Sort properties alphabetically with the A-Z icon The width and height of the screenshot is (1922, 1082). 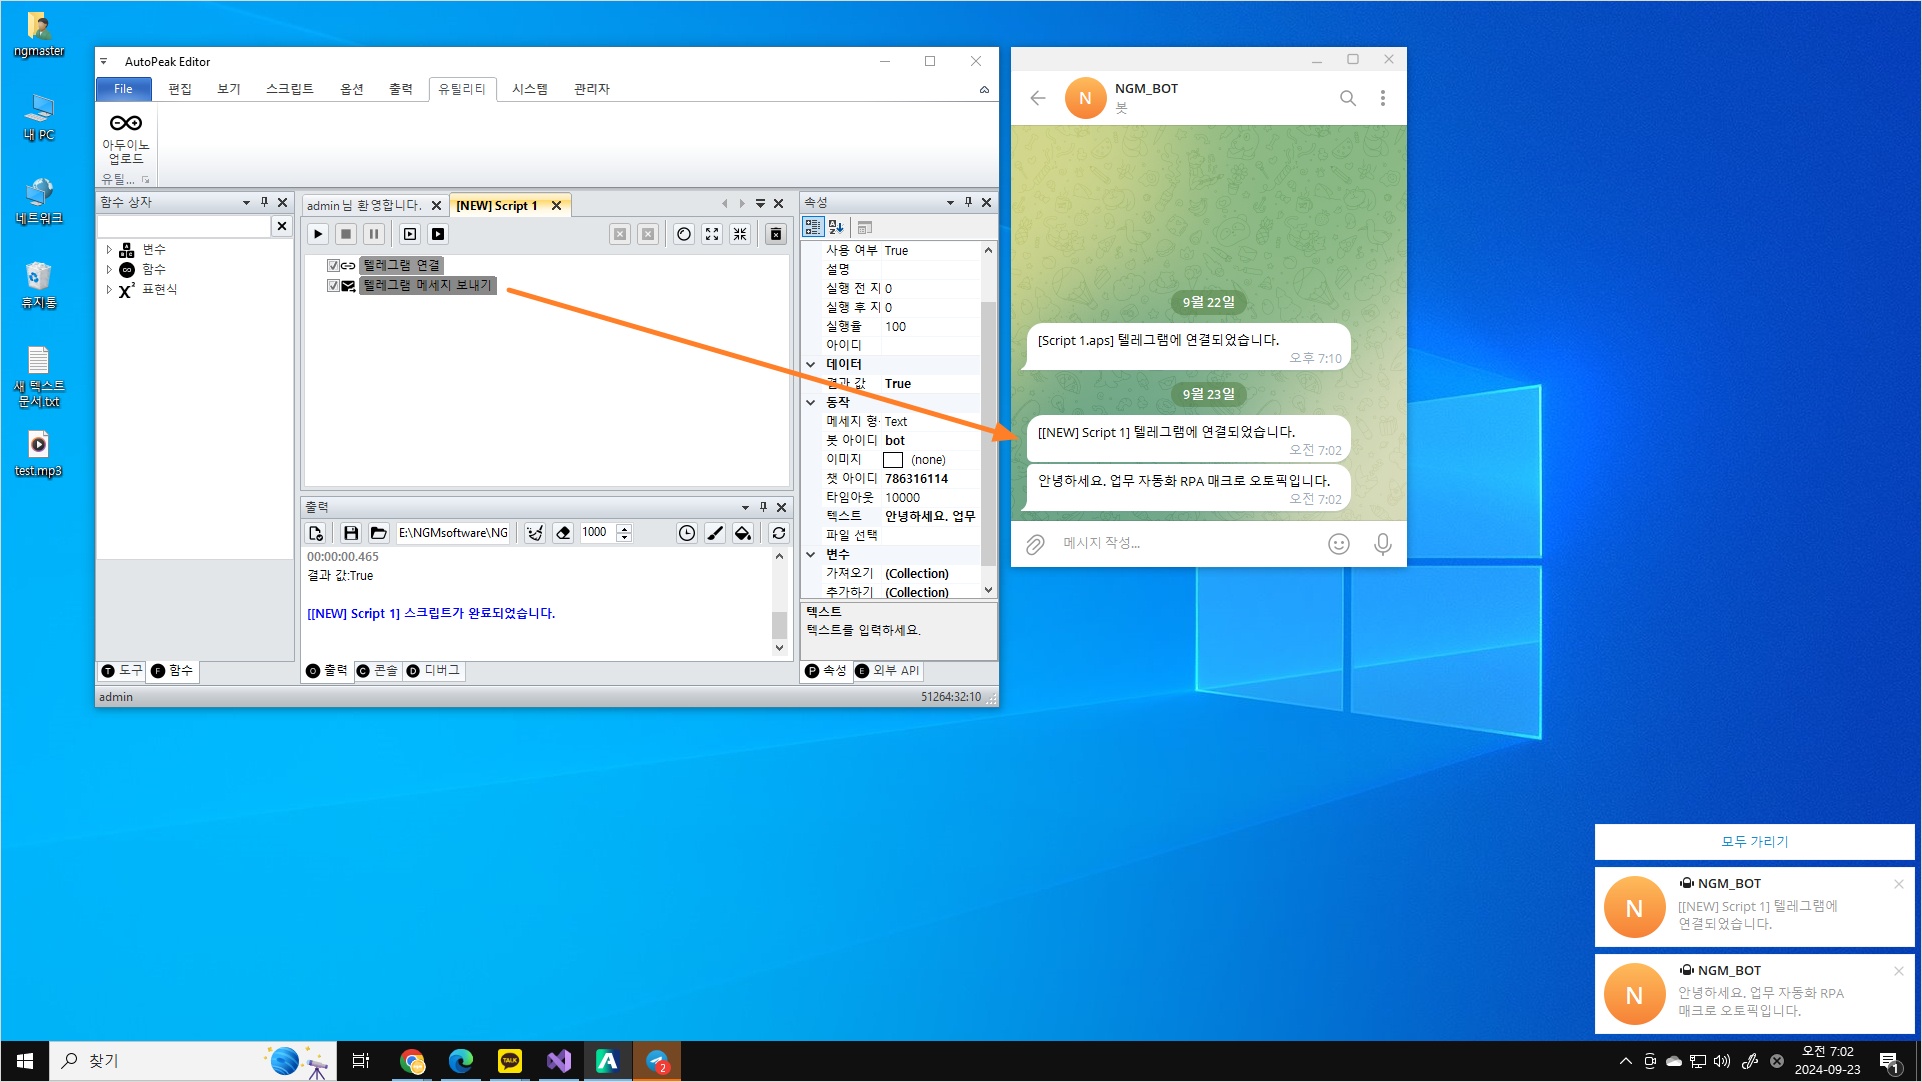tap(837, 227)
